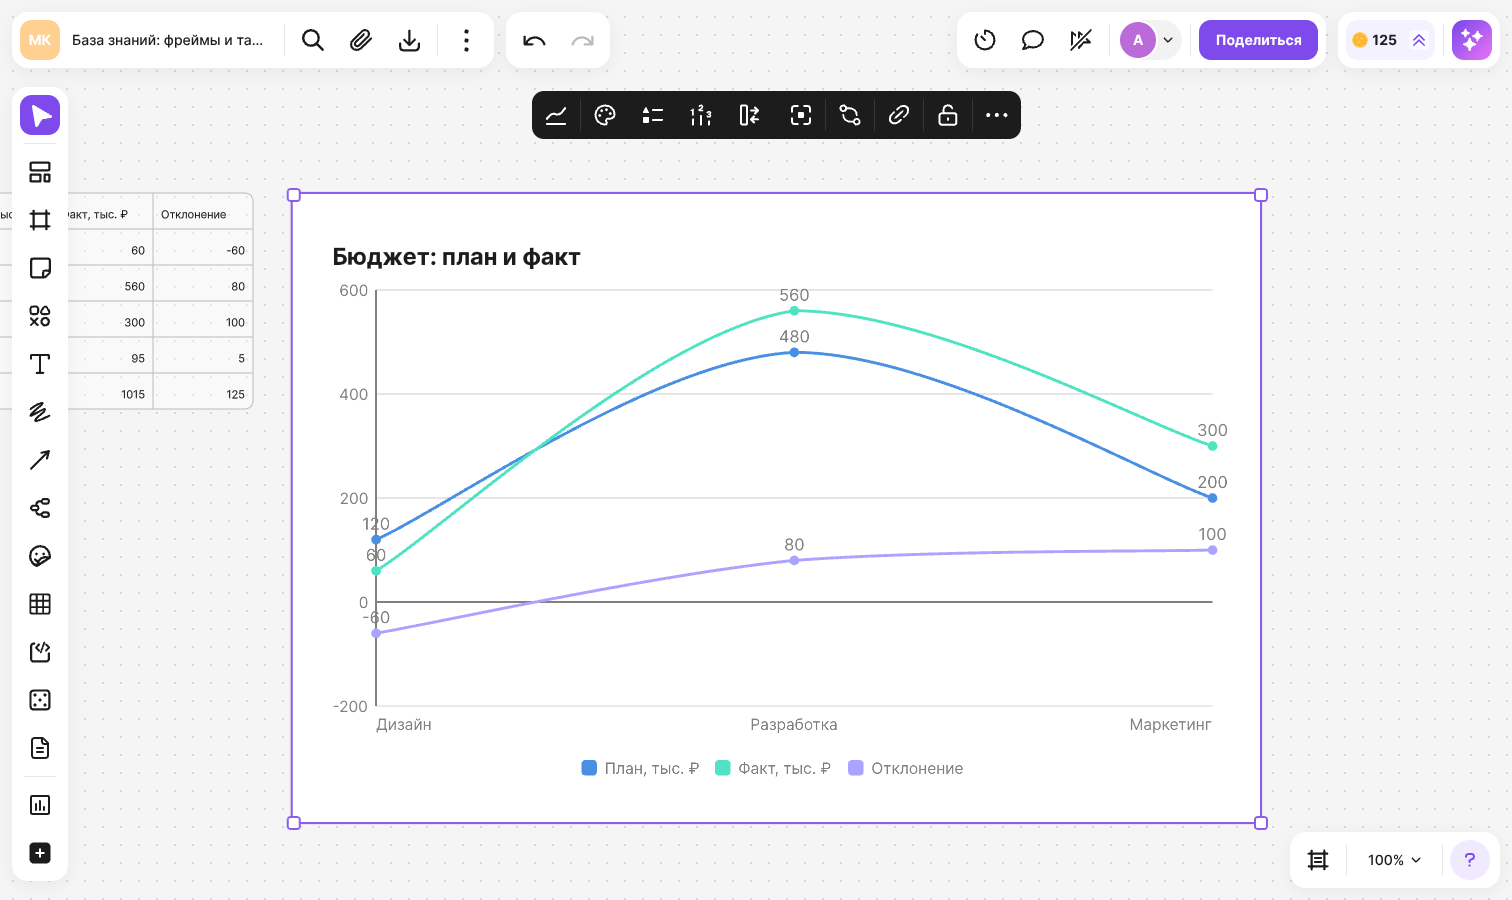1512x900 pixels.
Task: Select the arrow connector tool
Action: click(x=40, y=460)
